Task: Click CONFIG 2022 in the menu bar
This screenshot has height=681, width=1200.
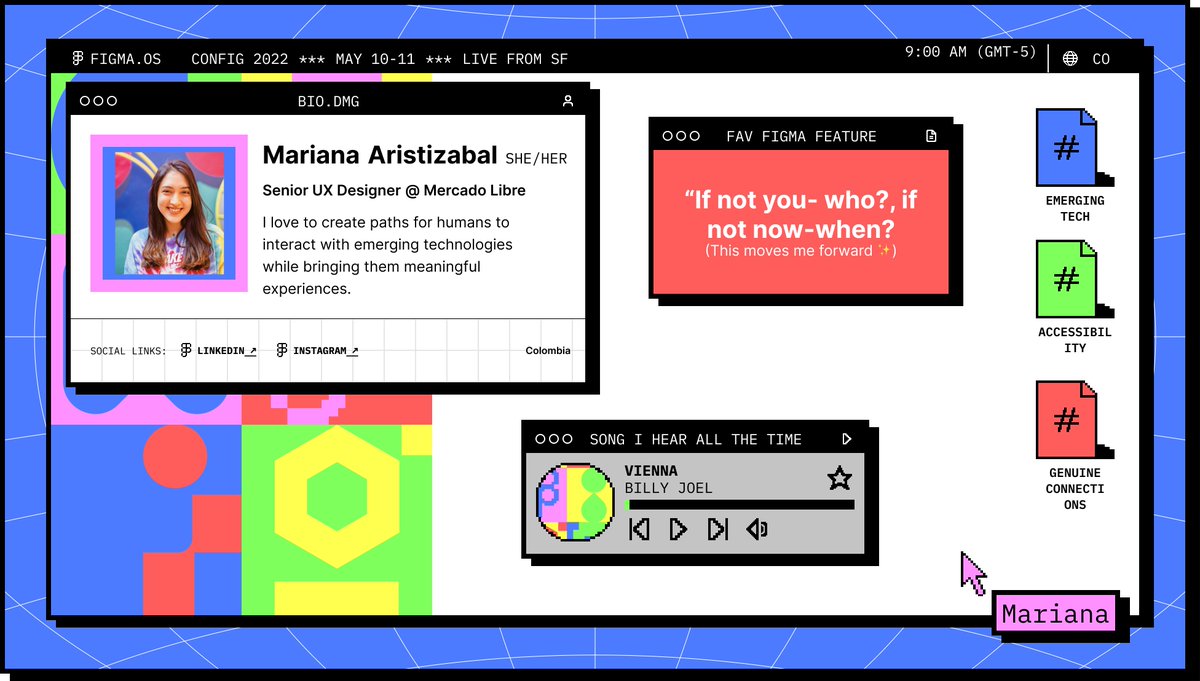Action: click(238, 59)
